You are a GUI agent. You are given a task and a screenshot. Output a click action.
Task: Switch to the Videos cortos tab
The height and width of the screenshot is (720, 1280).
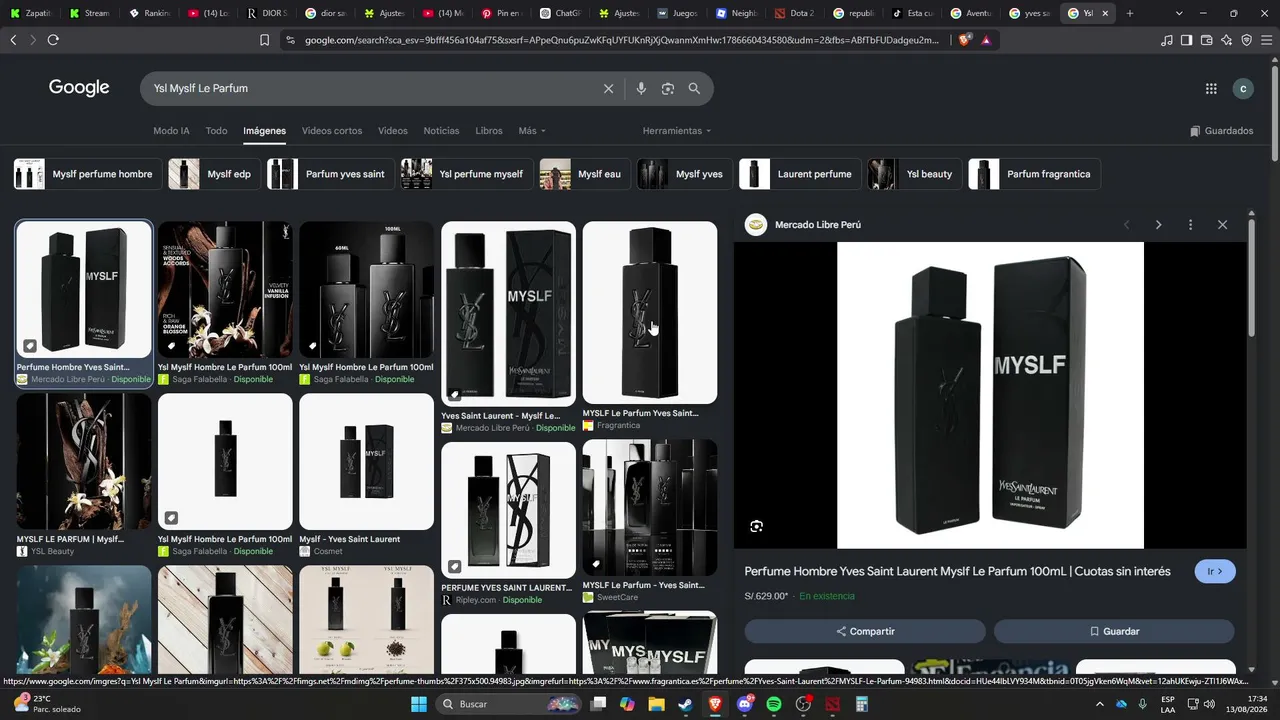pyautogui.click(x=332, y=131)
